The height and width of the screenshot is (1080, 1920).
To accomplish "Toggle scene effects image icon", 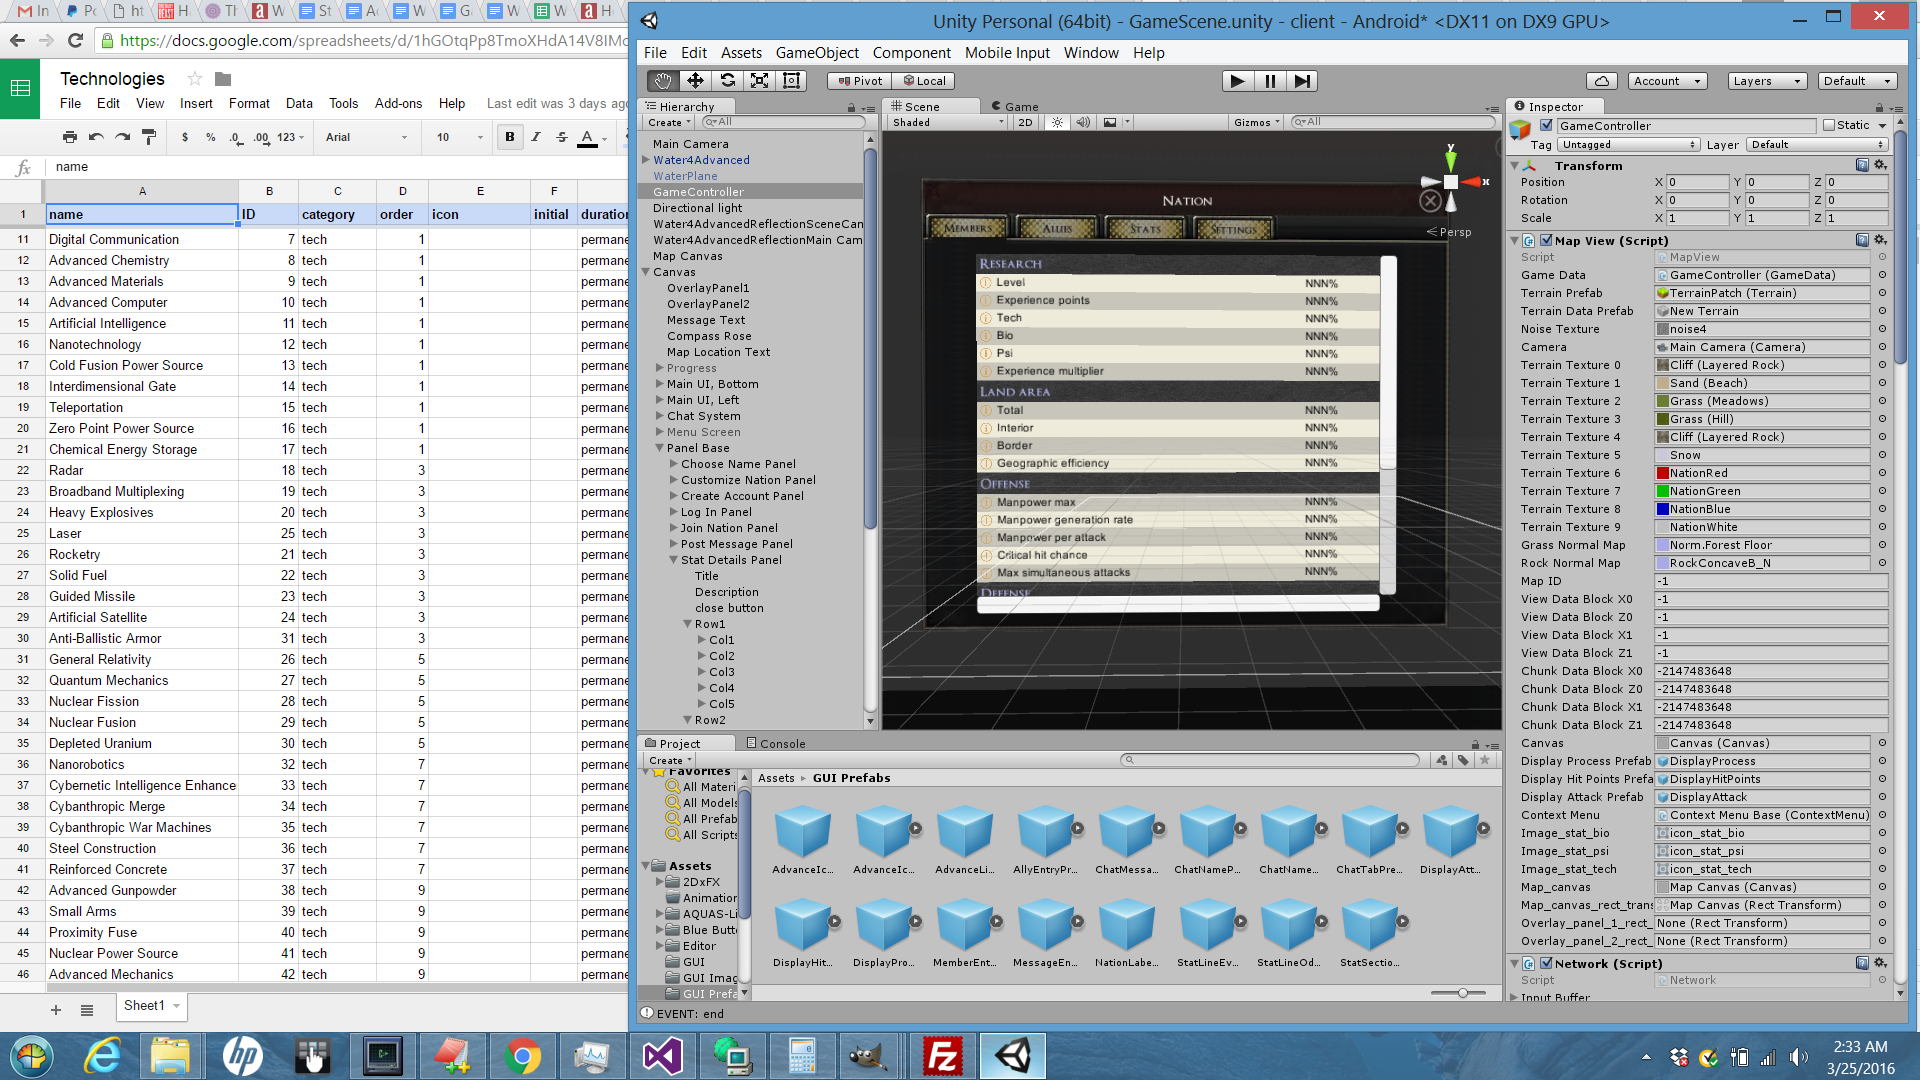I will (1110, 122).
